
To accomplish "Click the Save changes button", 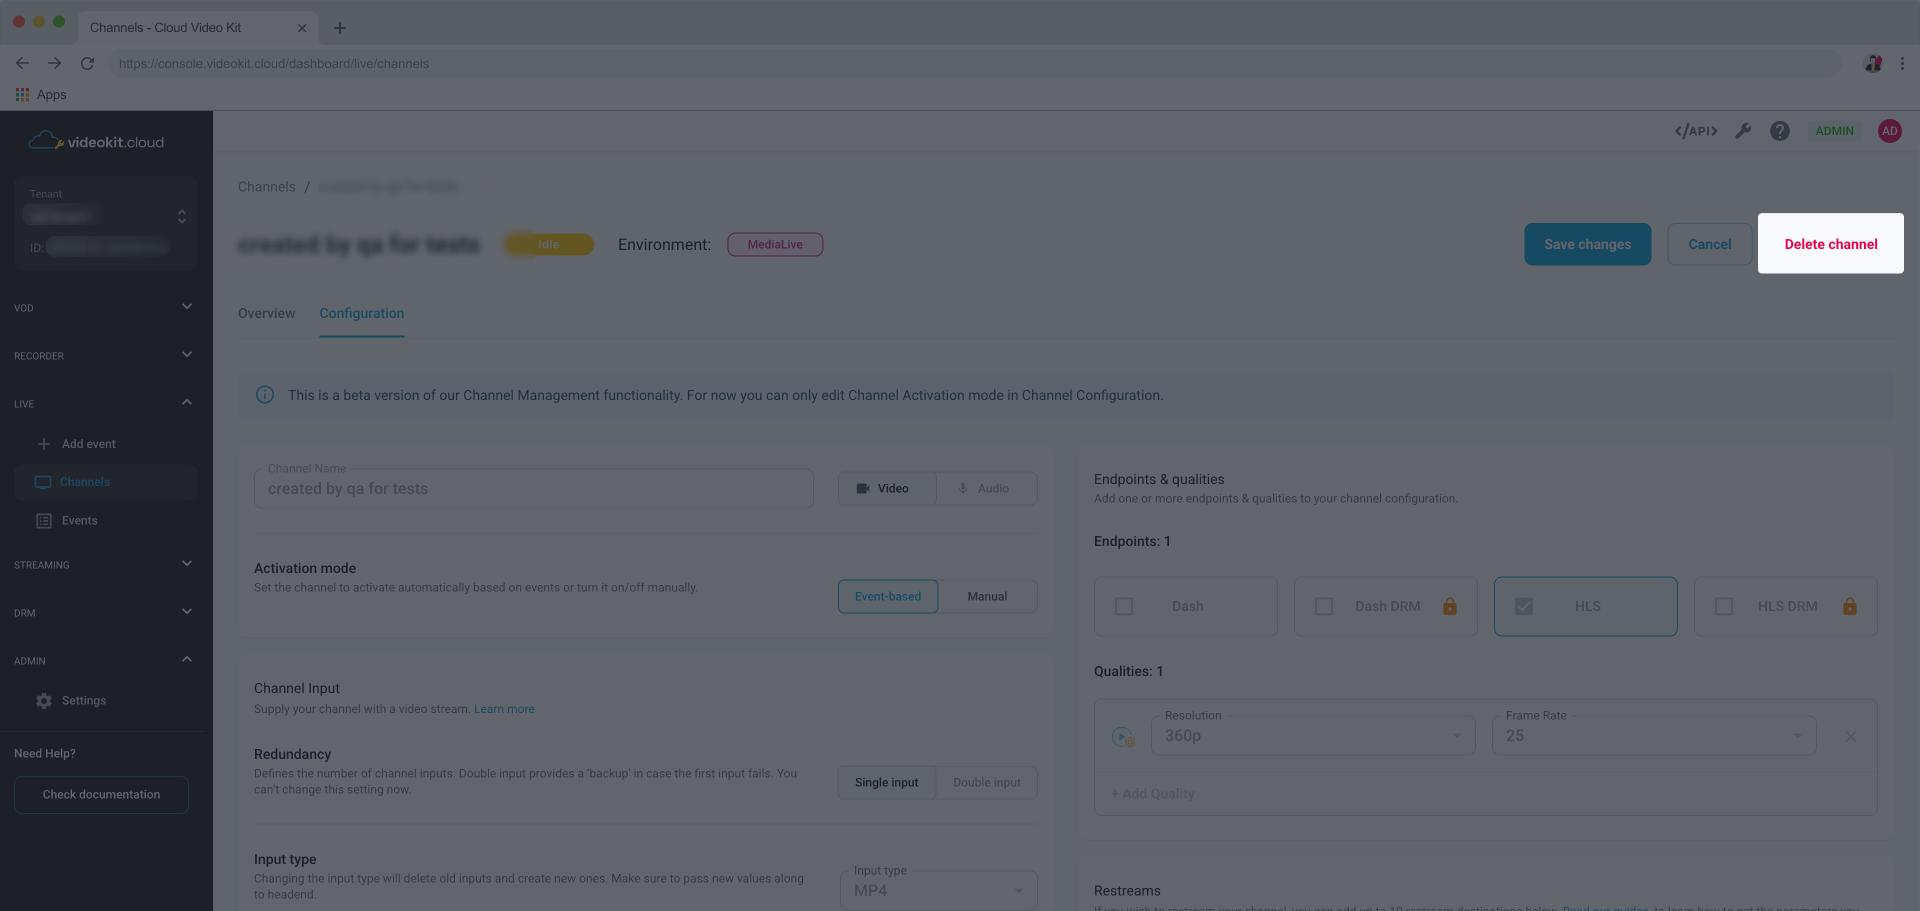I will pos(1587,244).
